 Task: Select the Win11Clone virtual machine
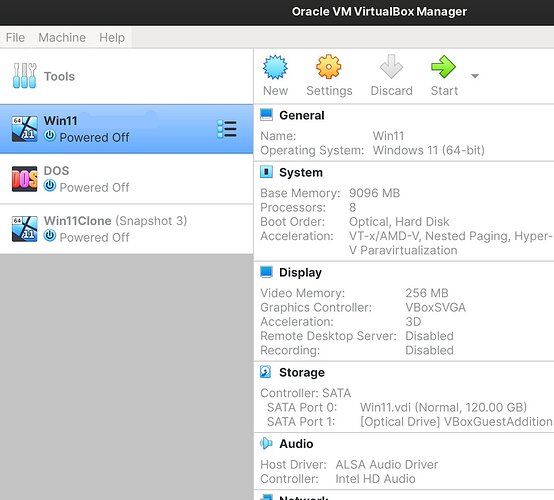[x=126, y=229]
